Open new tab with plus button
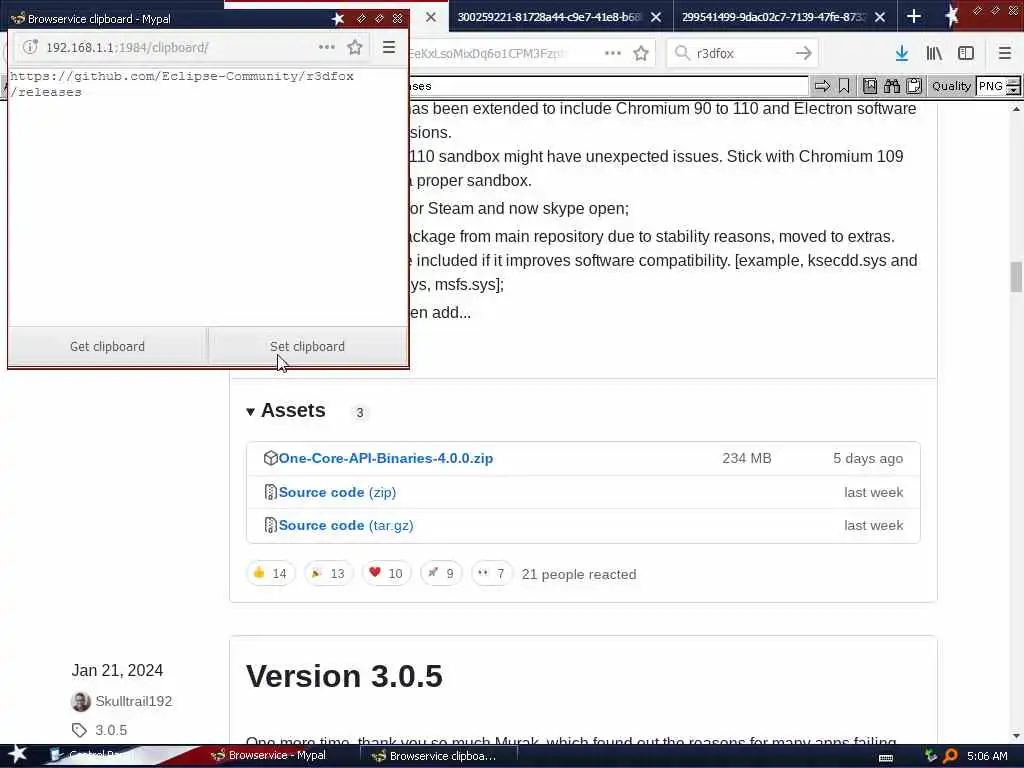 914,16
